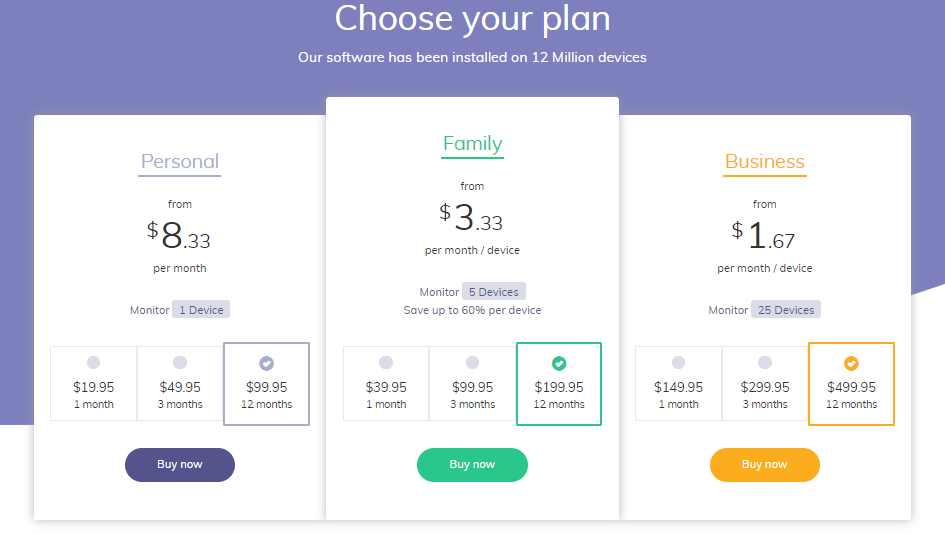Select the Personal $19.95 1 month option
Image resolution: width=945 pixels, height=534 pixels.
point(93,383)
